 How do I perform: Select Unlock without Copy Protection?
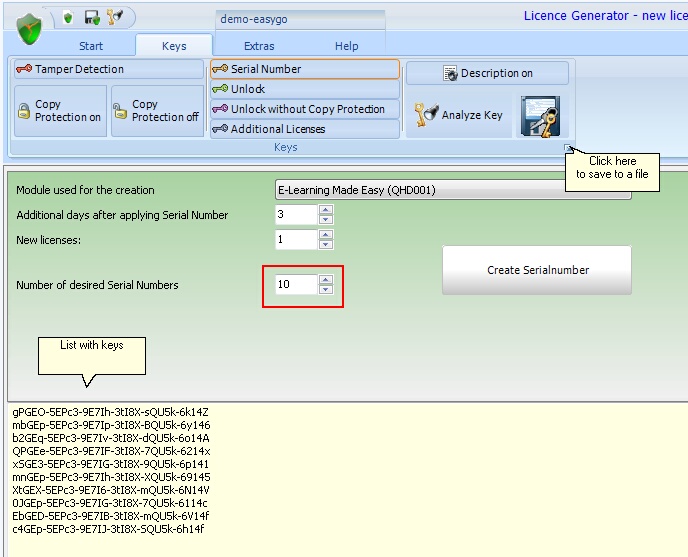pos(304,109)
